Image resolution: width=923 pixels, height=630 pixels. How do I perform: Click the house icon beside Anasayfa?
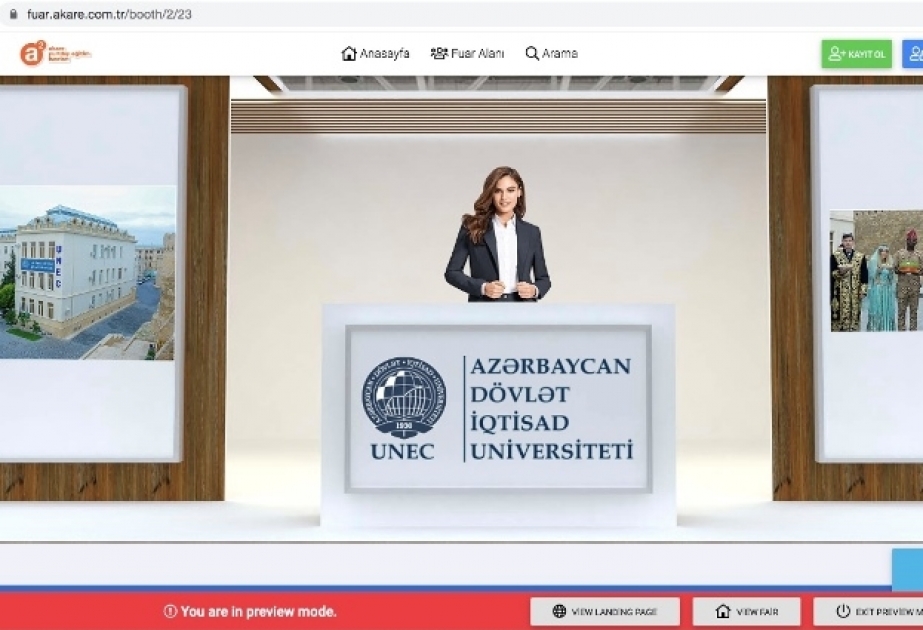point(349,54)
